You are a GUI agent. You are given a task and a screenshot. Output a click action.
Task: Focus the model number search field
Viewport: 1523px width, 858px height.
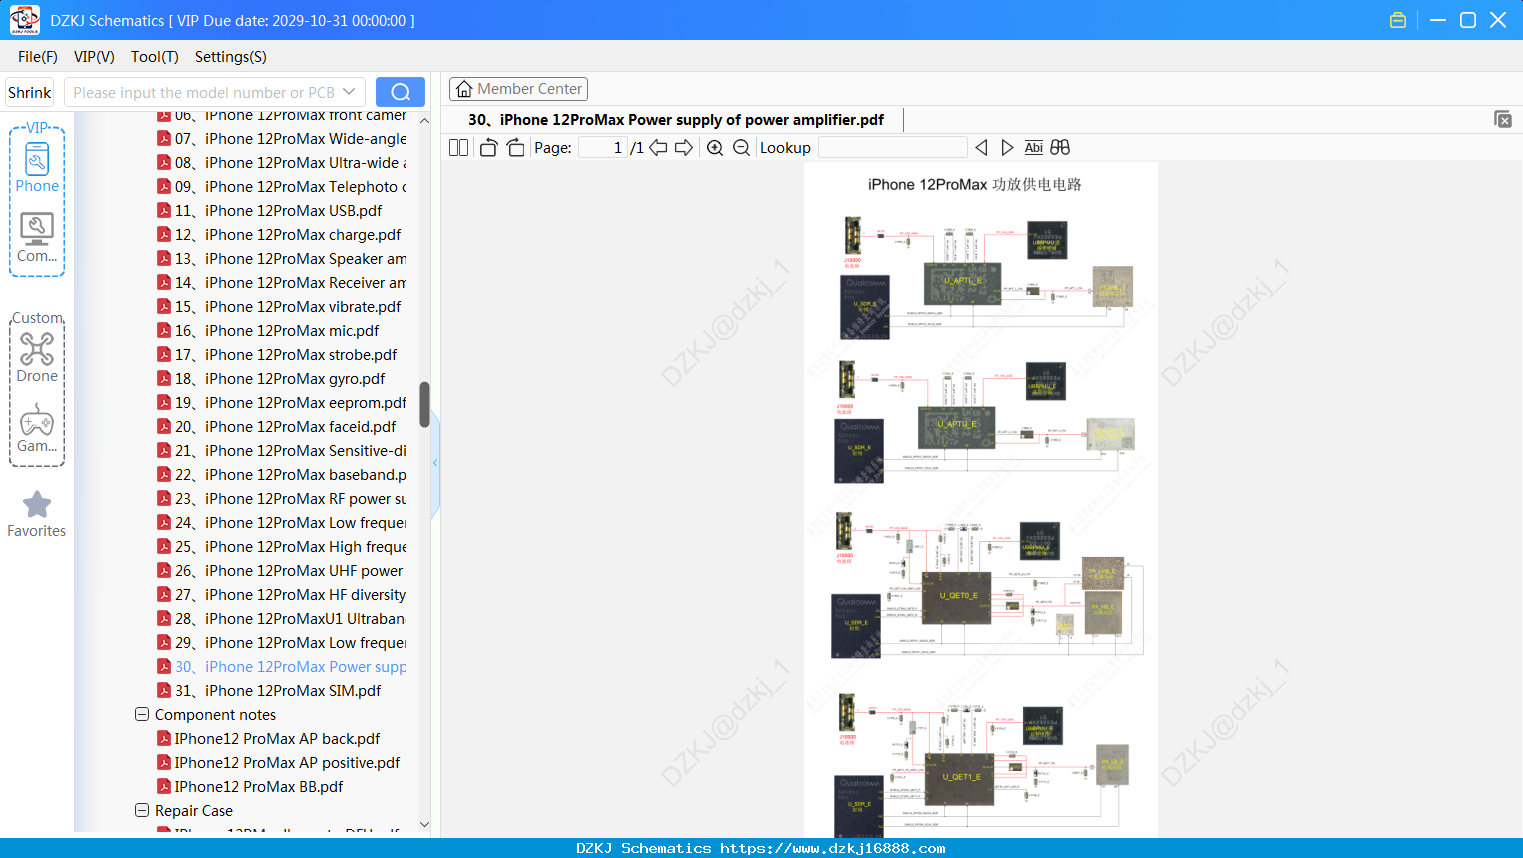pyautogui.click(x=204, y=92)
